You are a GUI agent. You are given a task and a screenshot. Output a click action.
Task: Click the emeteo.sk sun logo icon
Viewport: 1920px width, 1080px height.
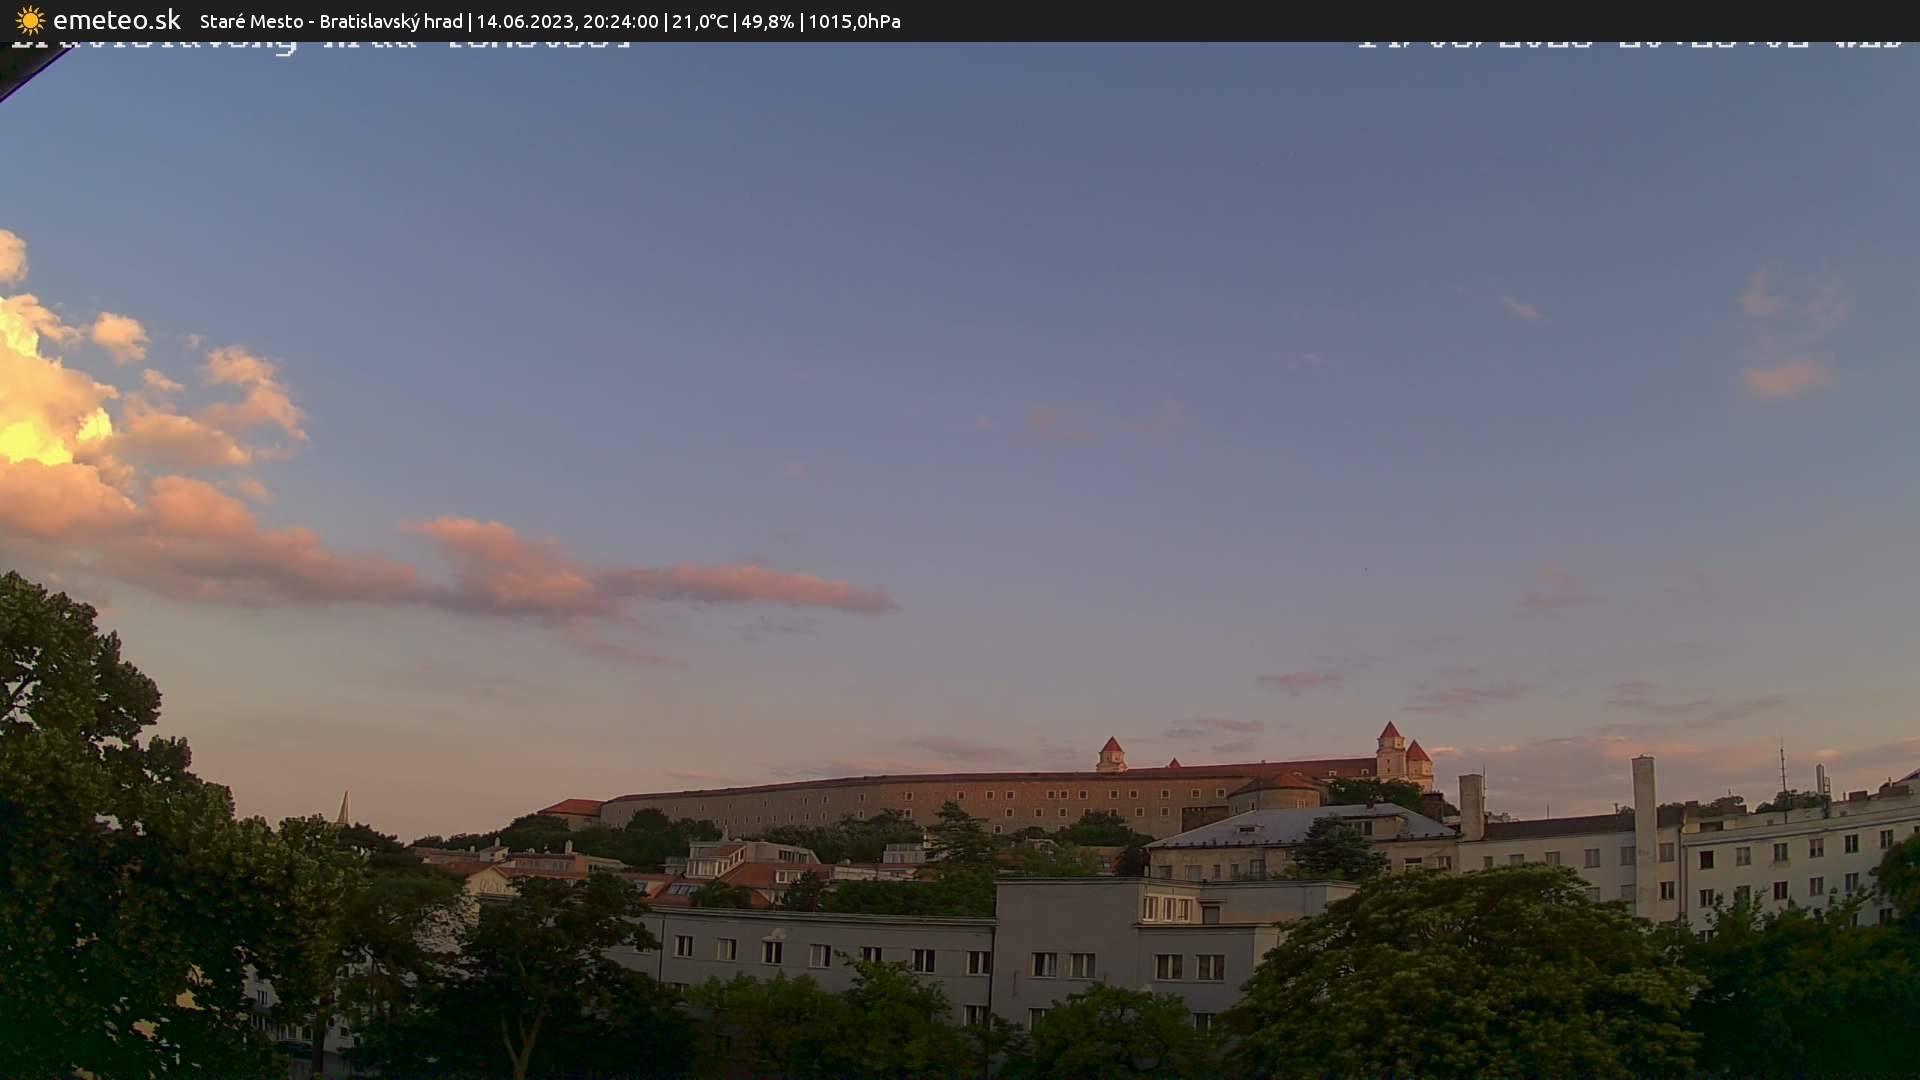(x=30, y=20)
